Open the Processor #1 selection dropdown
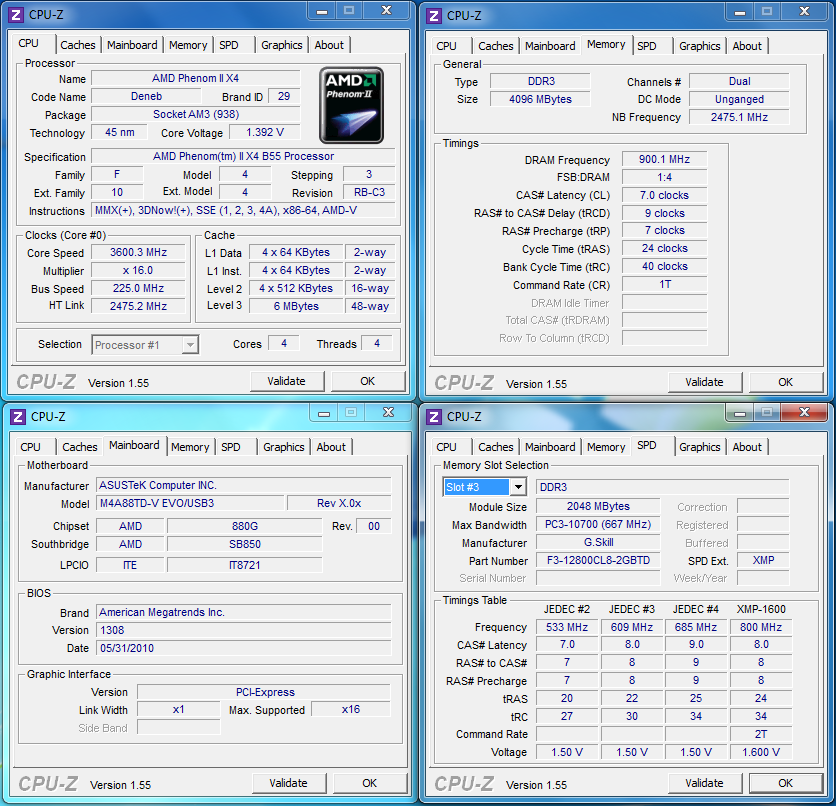This screenshot has width=836, height=806. coord(190,345)
